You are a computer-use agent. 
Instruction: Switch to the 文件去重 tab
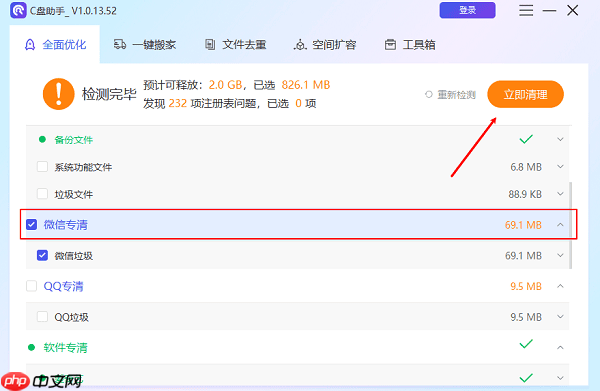tap(235, 45)
